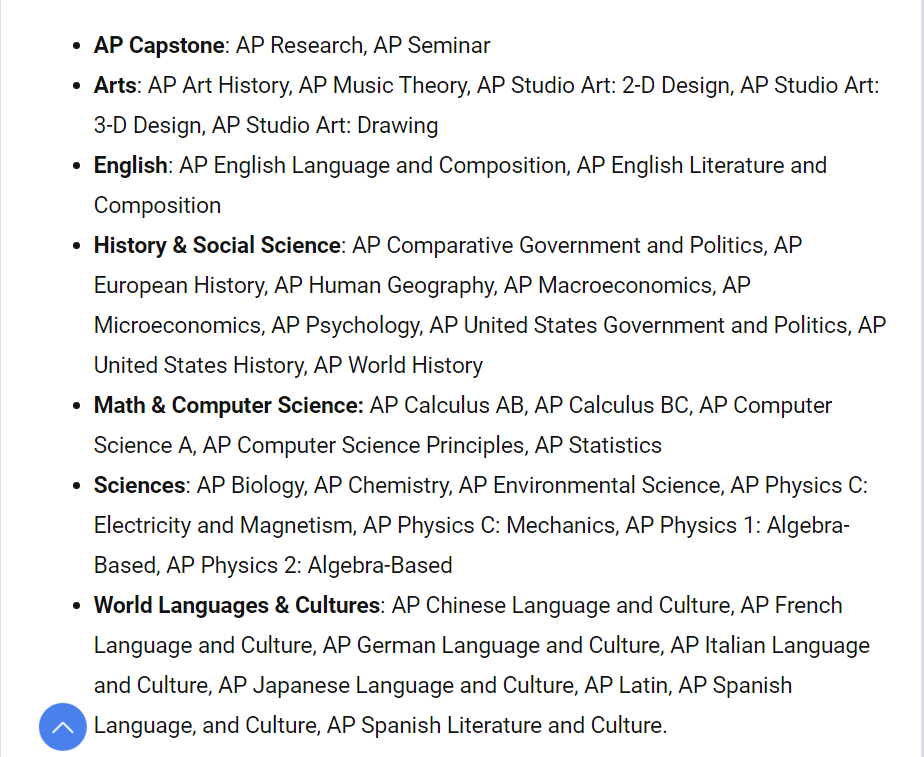The width and height of the screenshot is (924, 757).
Task: Click the text 'AP Psychology'
Action: click(x=345, y=326)
